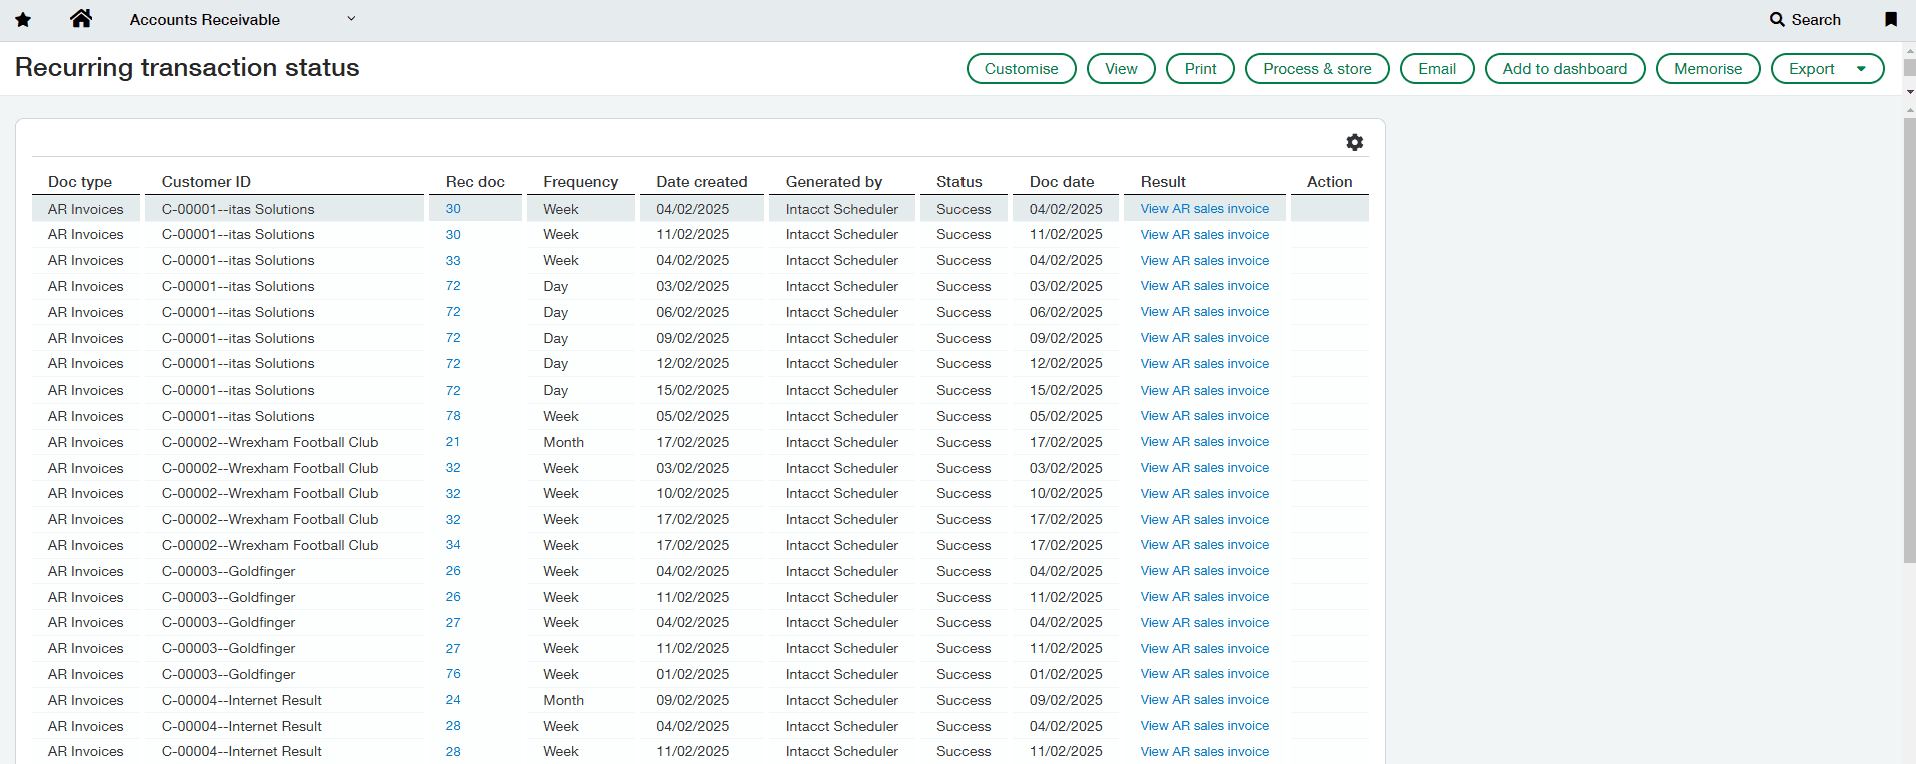The width and height of the screenshot is (1916, 764).
Task: View AR sales invoice dated 15/02/2025
Action: coord(1205,391)
